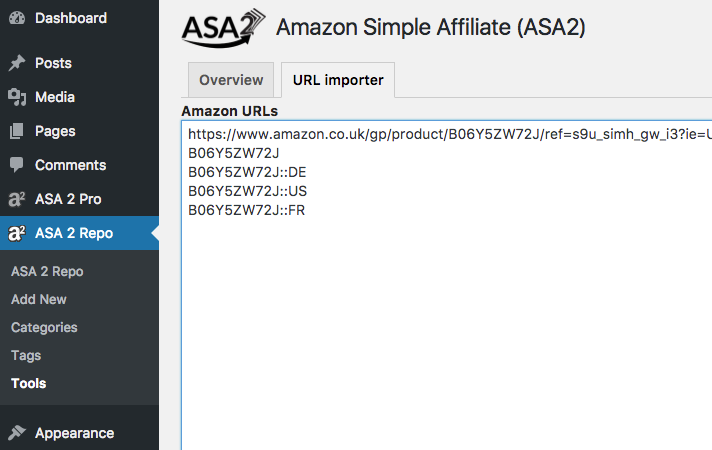Click the ASA2 logo in the header
712x450 pixels.
[223, 28]
